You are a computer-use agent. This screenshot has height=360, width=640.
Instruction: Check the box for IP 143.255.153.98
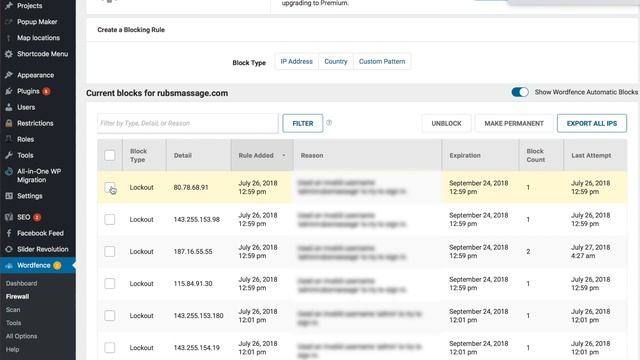pos(109,220)
